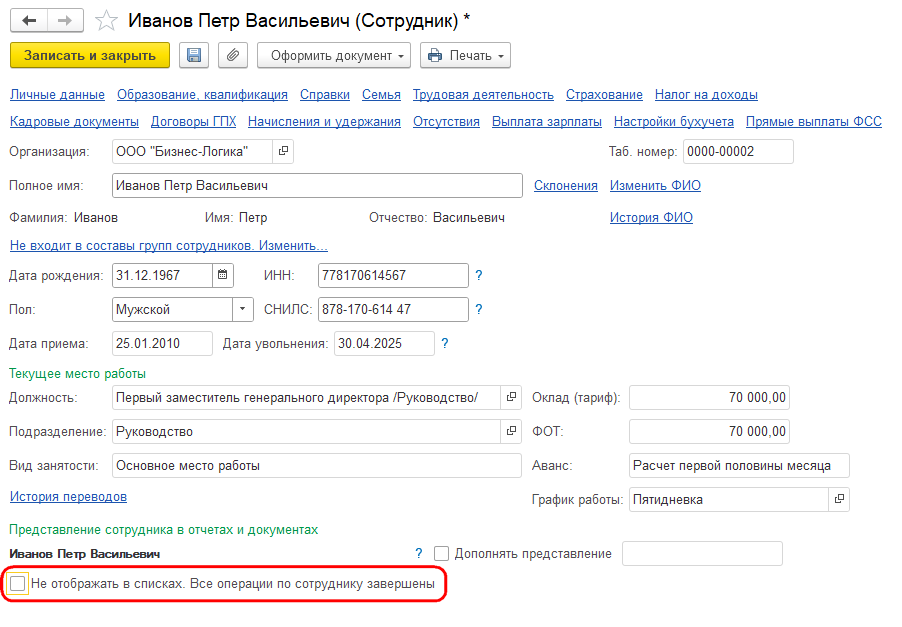Open organization ООО Бизнес-Логика record icon
This screenshot has height=627, width=902.
coord(283,151)
